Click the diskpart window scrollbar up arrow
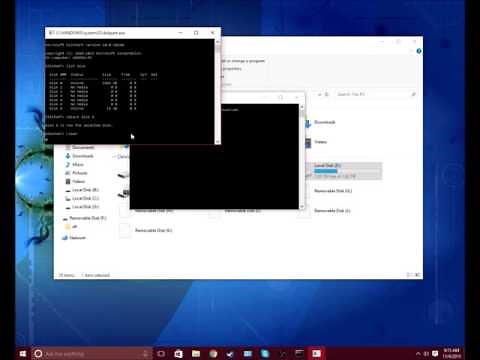The width and height of the screenshot is (480, 360). pos(218,42)
